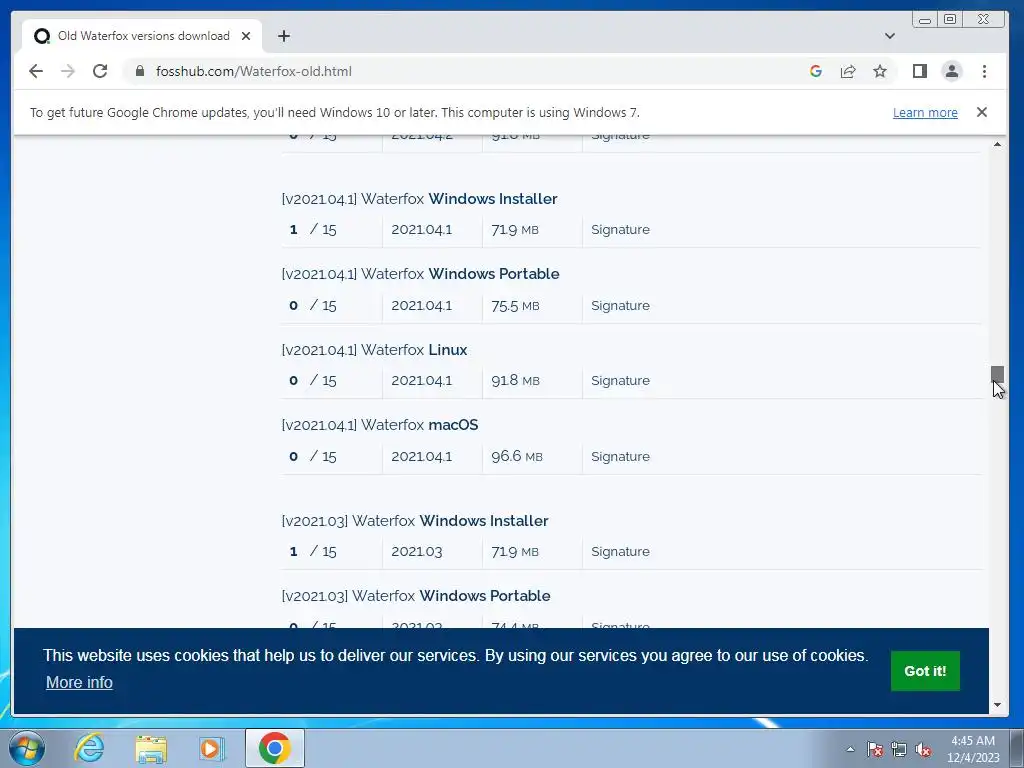Open Chrome three-dot menu
The height and width of the screenshot is (768, 1024).
984,71
